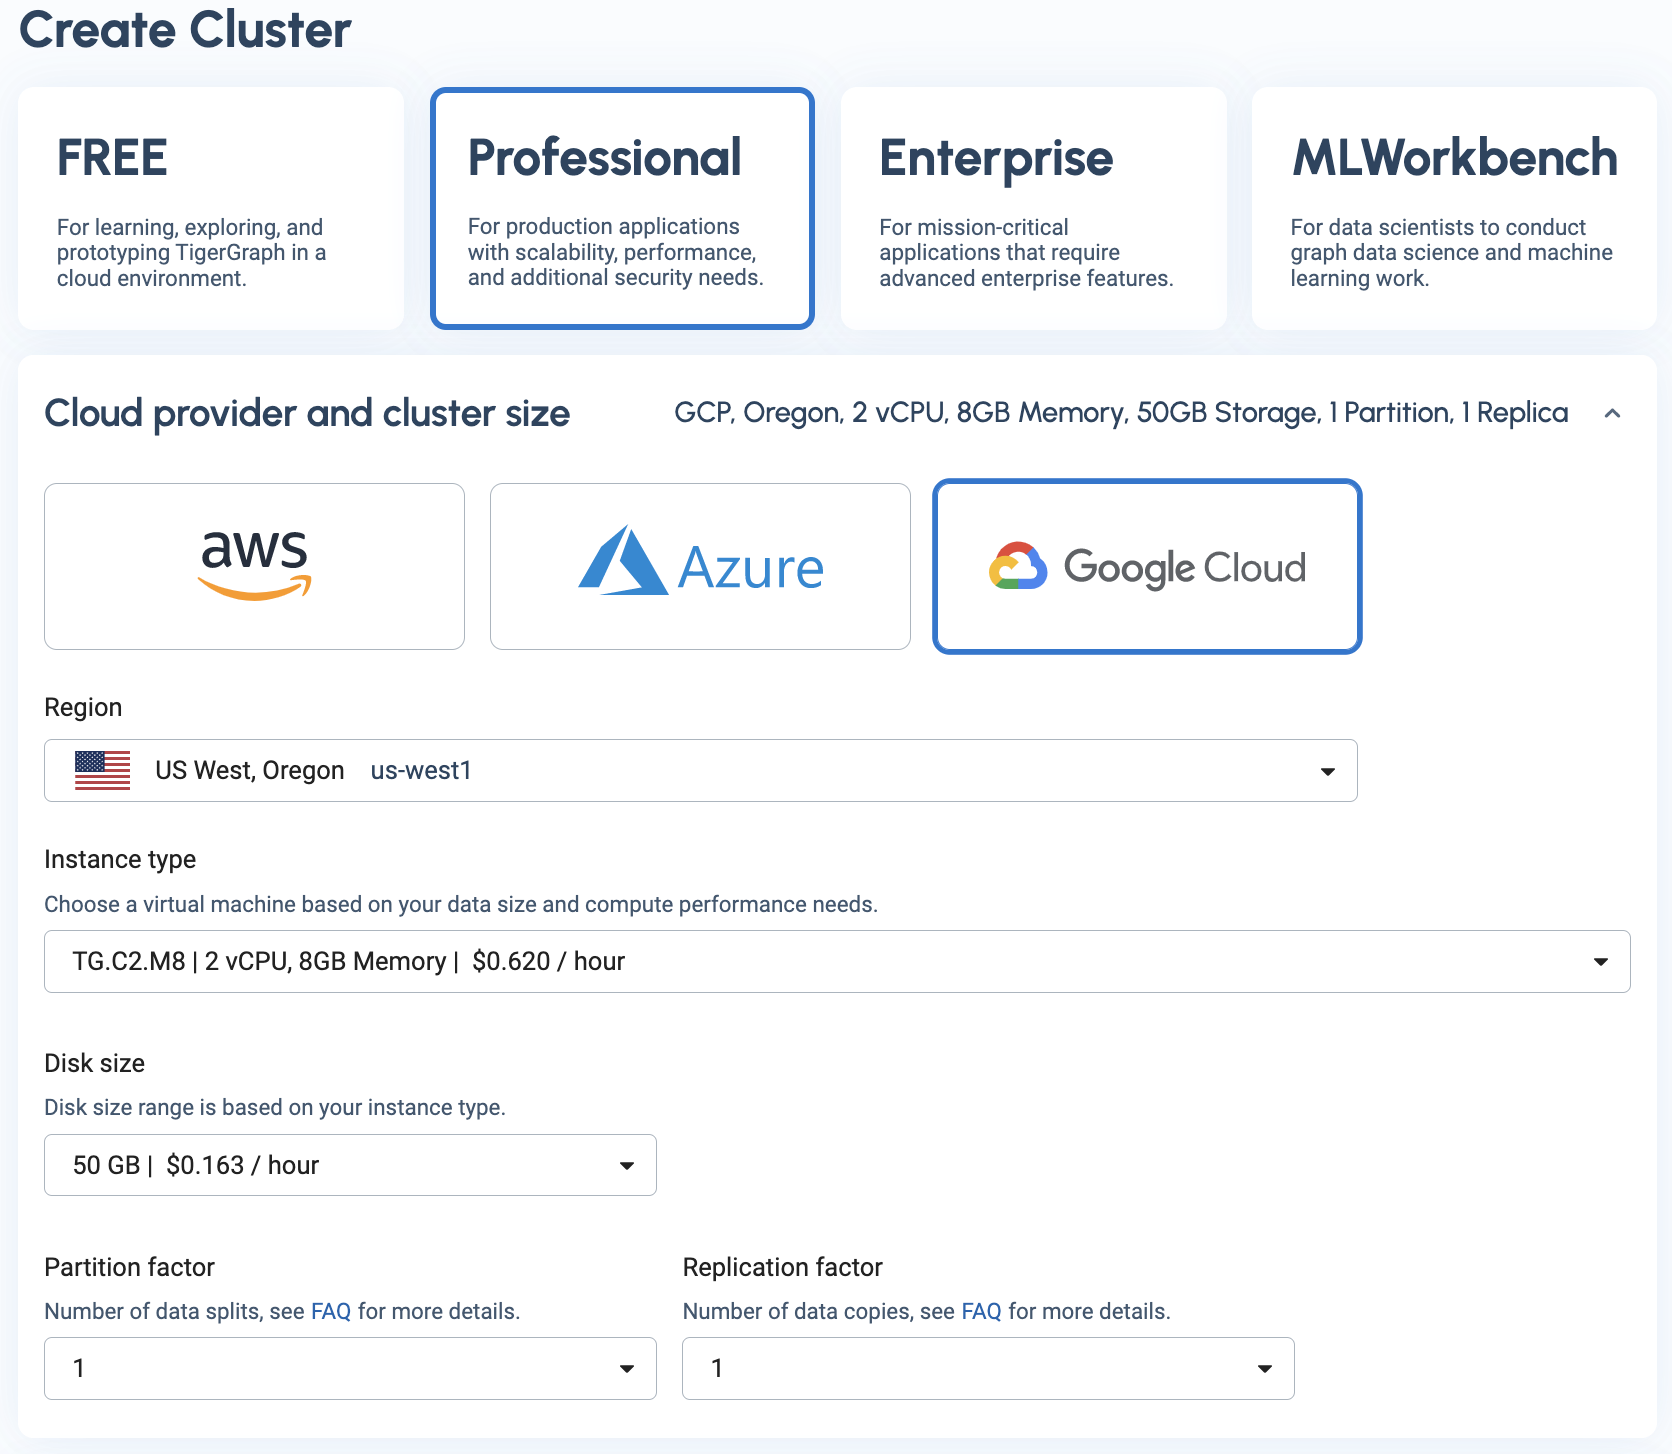This screenshot has height=1454, width=1672.
Task: Open the Replication factor FAQ link
Action: tap(981, 1310)
